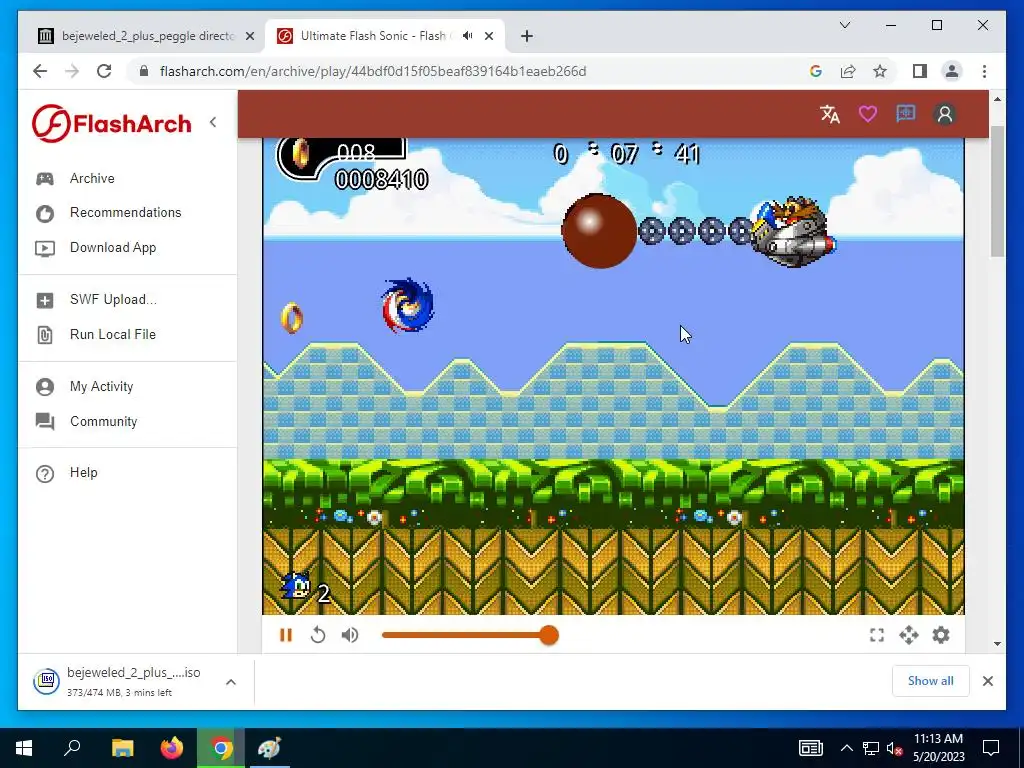Select the Ultimate Flash Sonic tab
The image size is (1024, 768).
[372, 36]
